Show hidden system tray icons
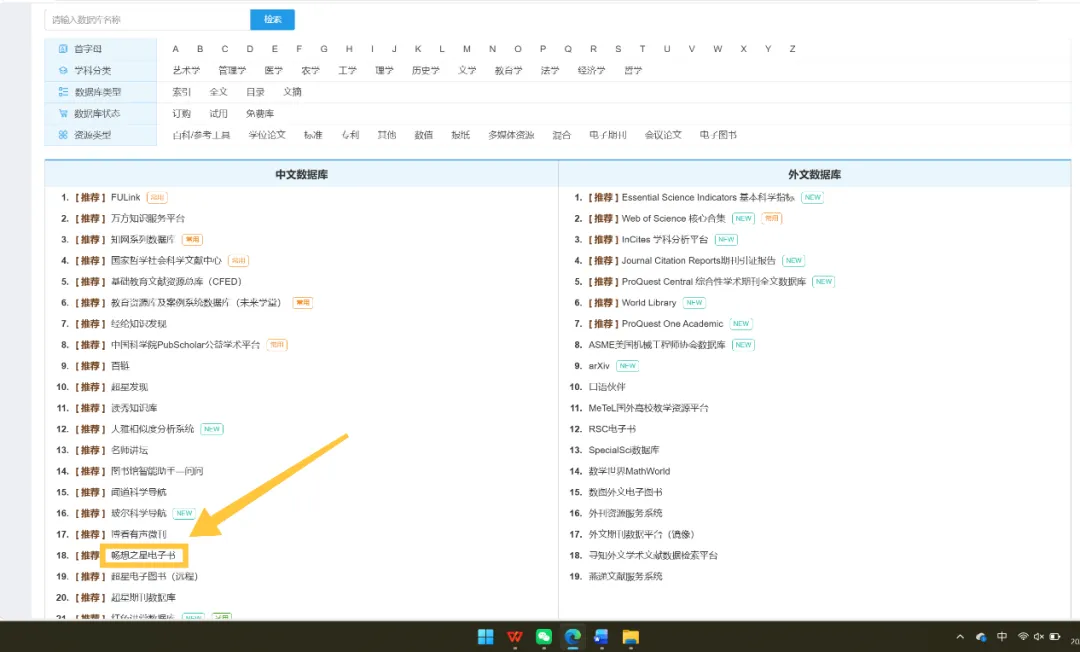The width and height of the screenshot is (1080, 652). [960, 637]
